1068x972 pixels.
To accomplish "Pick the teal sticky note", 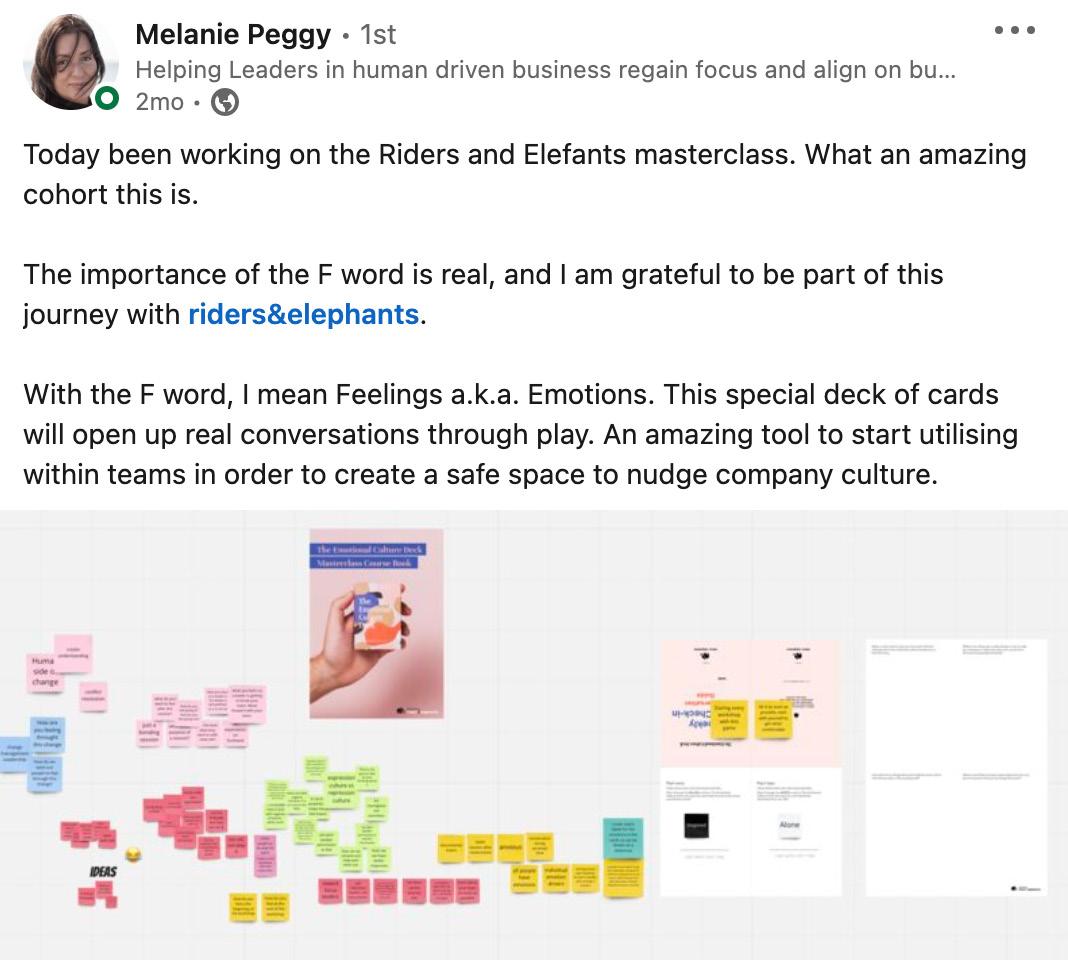I will coord(623,838).
